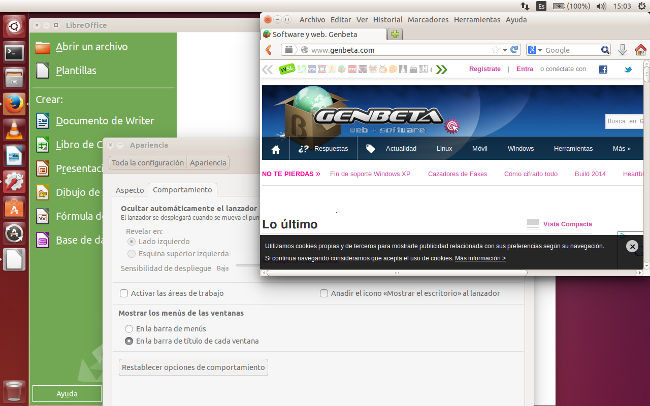Choose 'Lado izquierdo' reveal option

[x=131, y=241]
